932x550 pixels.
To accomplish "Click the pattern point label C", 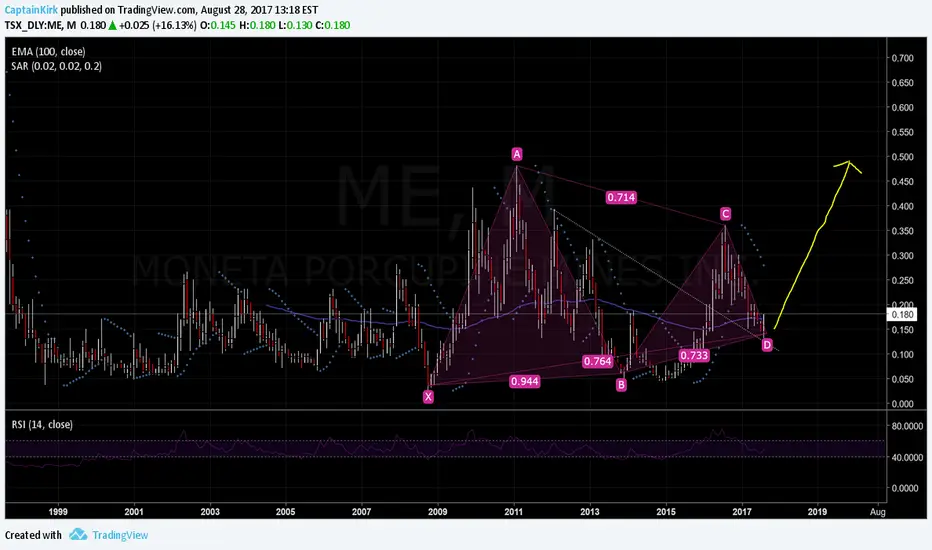I will click(725, 213).
